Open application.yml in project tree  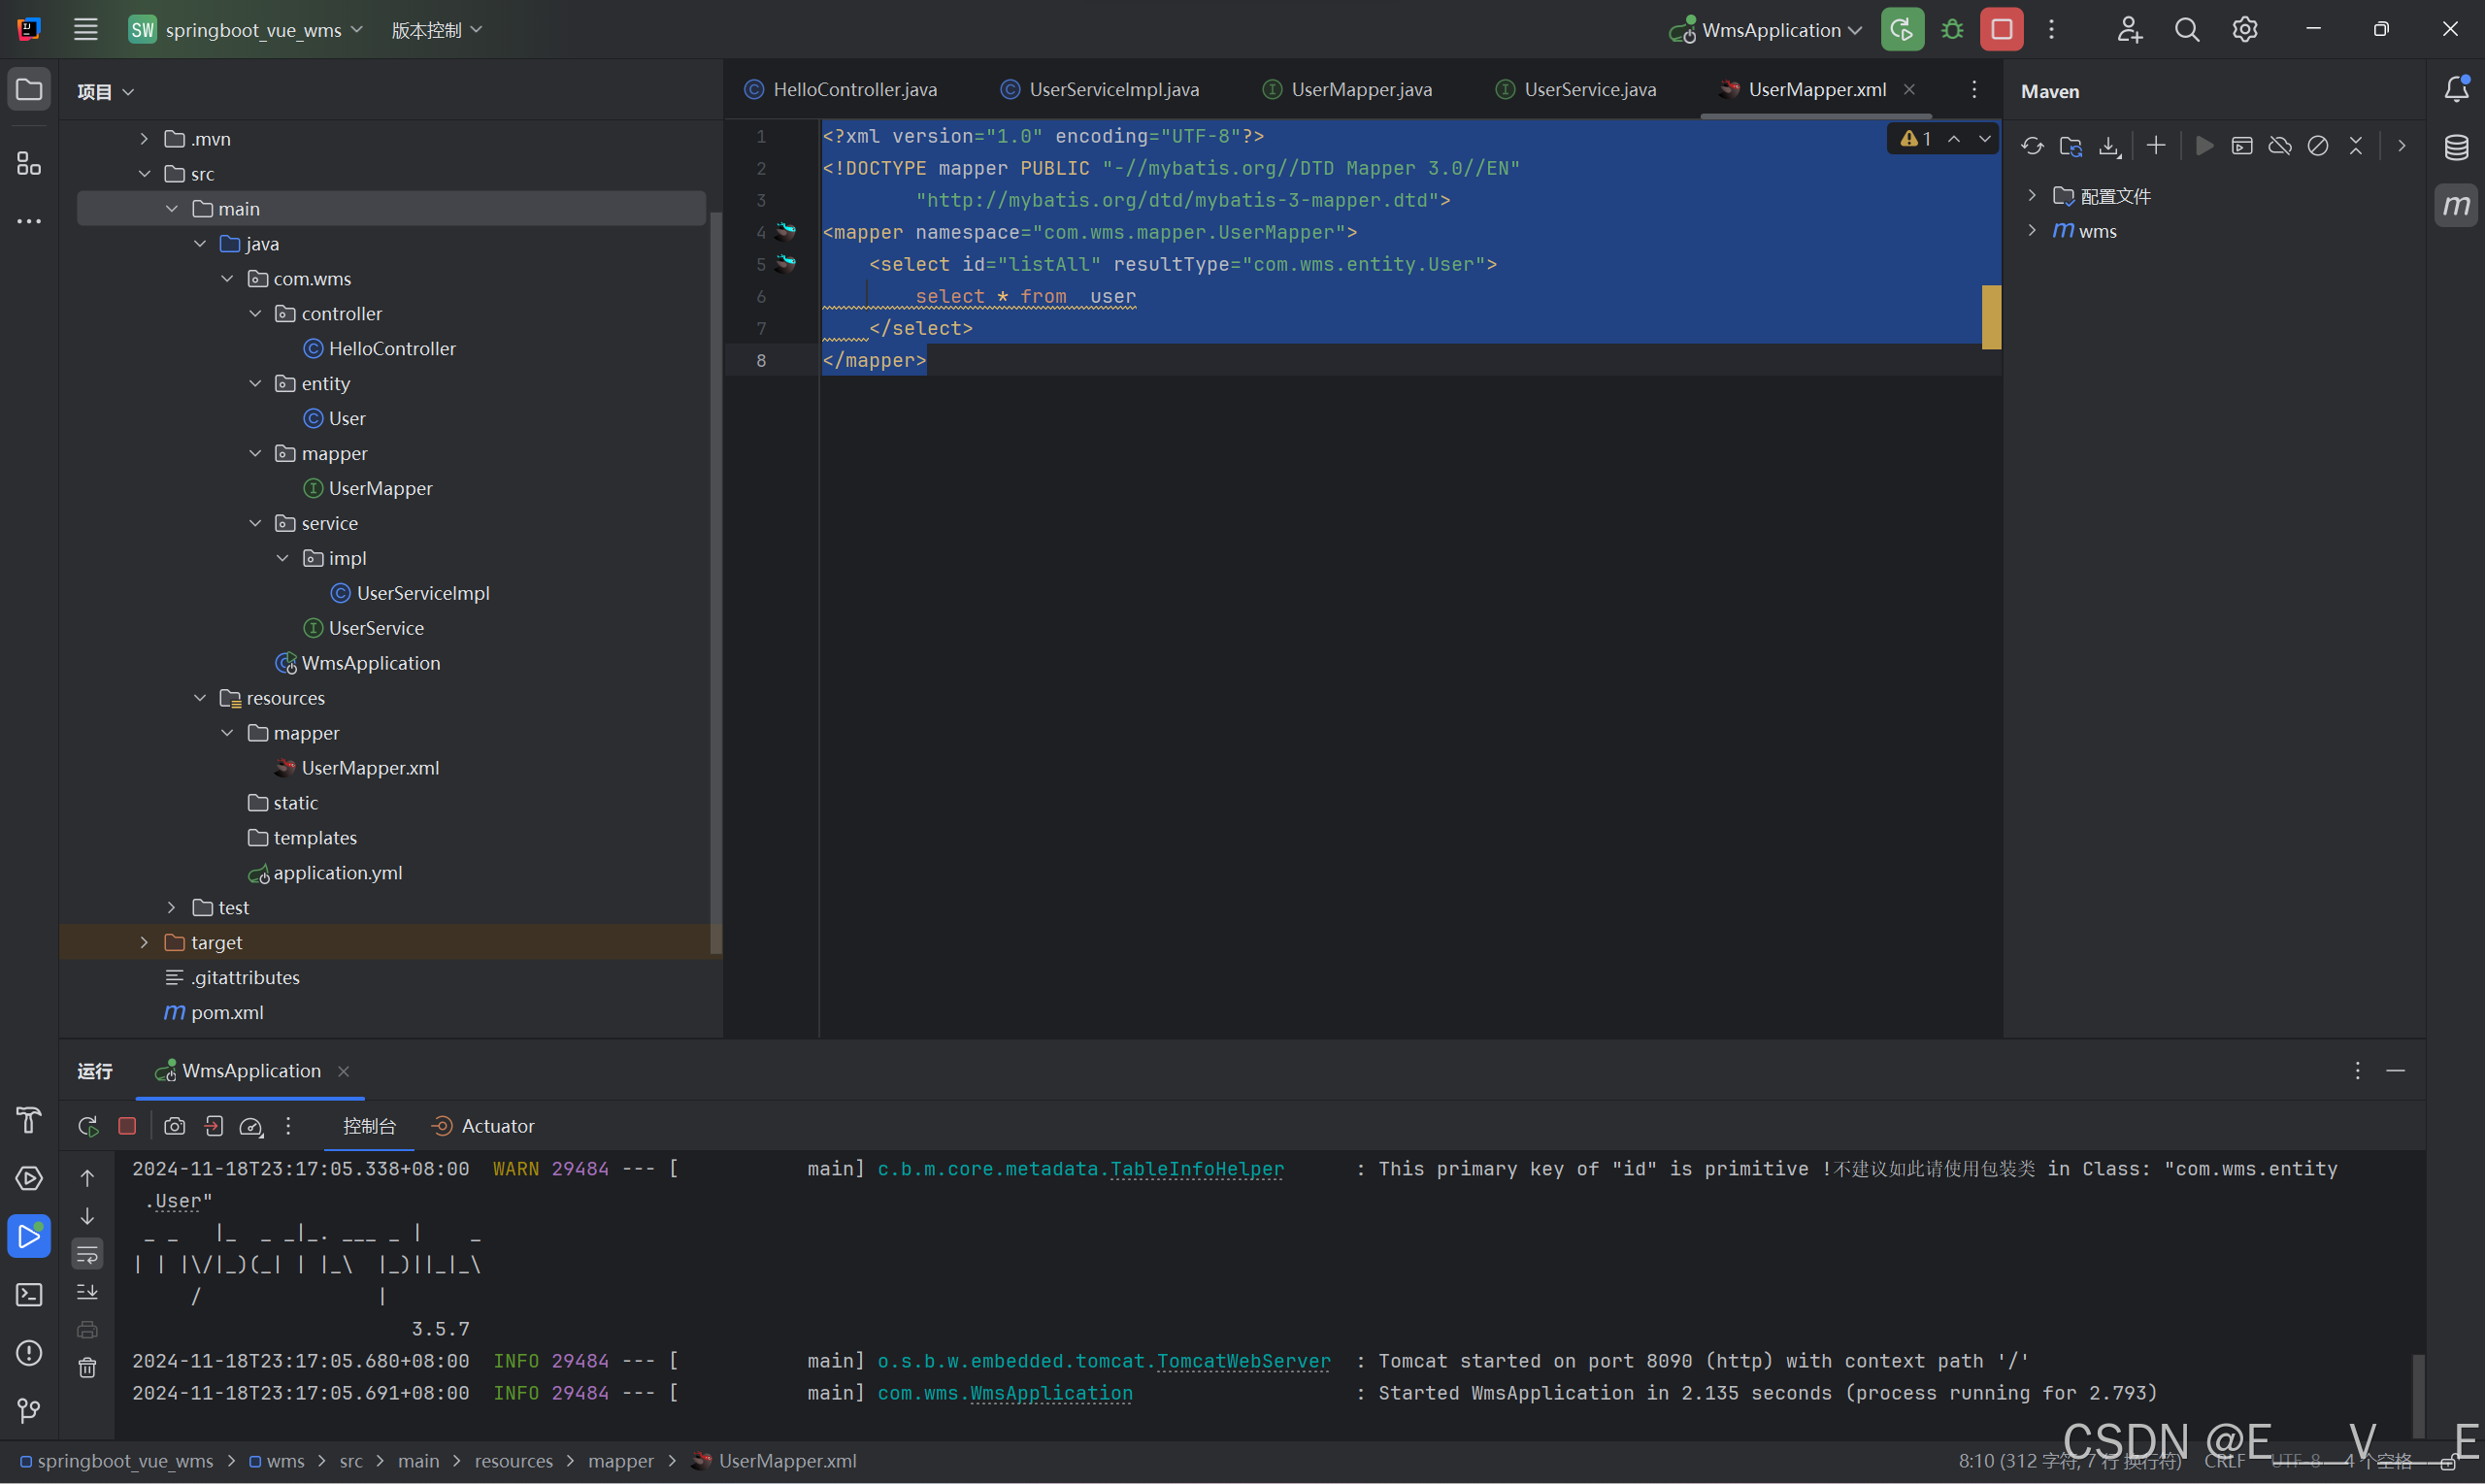click(338, 872)
